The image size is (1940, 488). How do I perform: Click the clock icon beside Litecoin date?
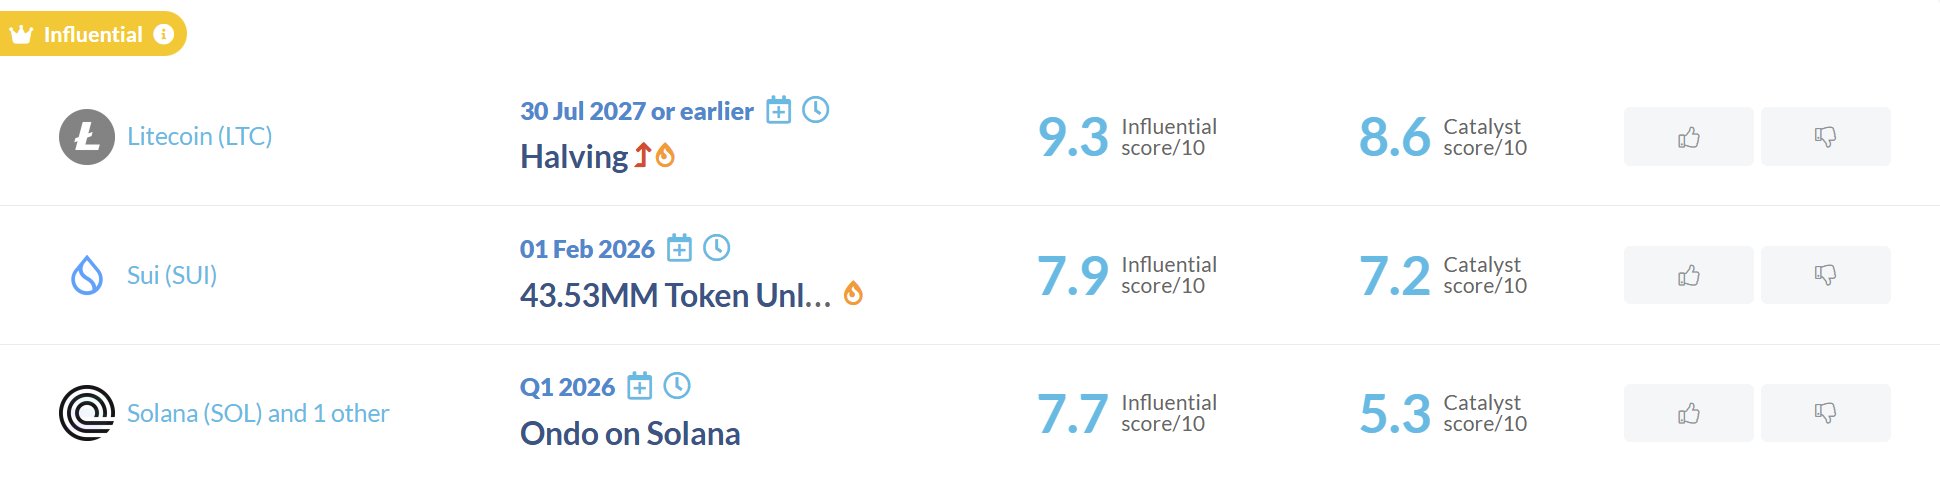[816, 109]
